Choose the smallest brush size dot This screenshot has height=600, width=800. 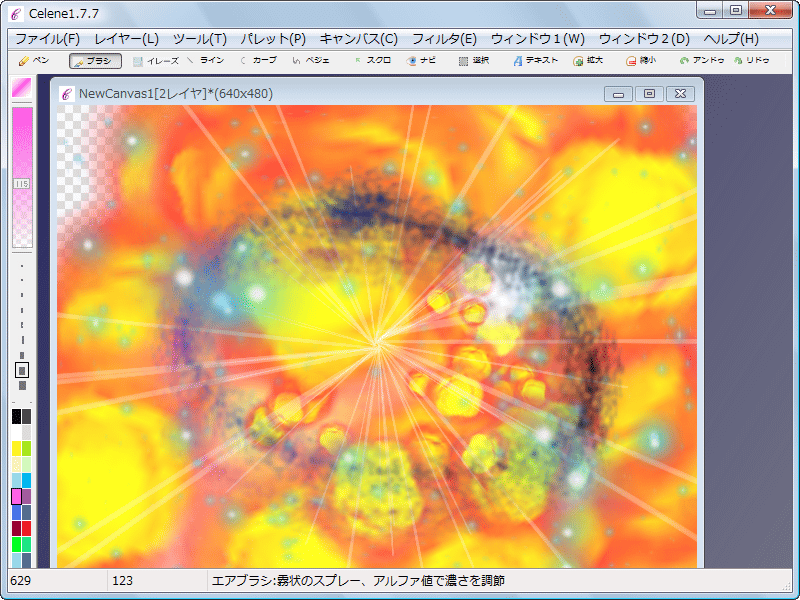point(22,266)
